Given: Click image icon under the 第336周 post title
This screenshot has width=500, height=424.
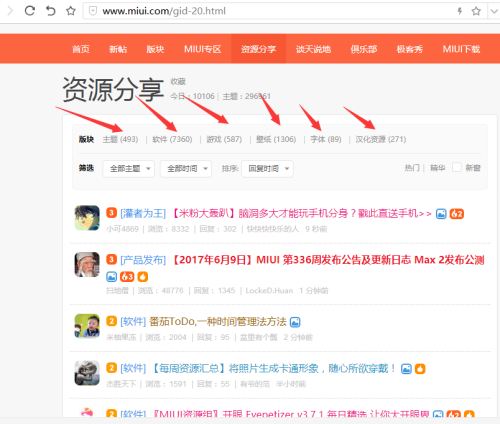Looking at the screenshot, I should [x=112, y=277].
